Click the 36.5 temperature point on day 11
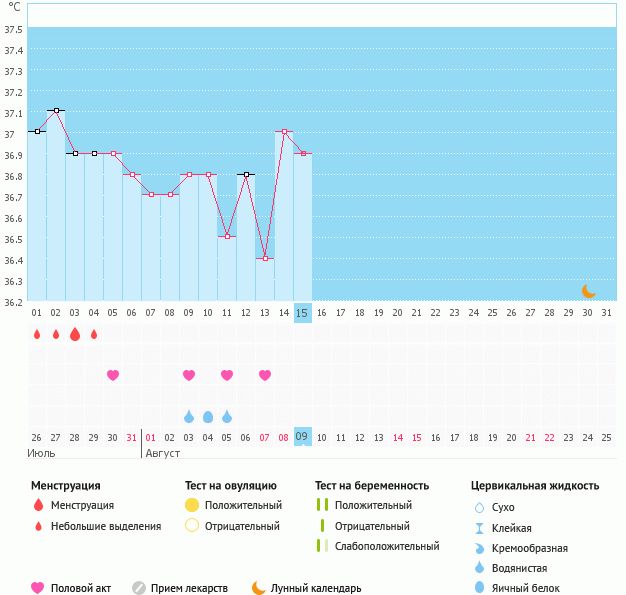Image resolution: width=626 pixels, height=595 pixels. [227, 237]
